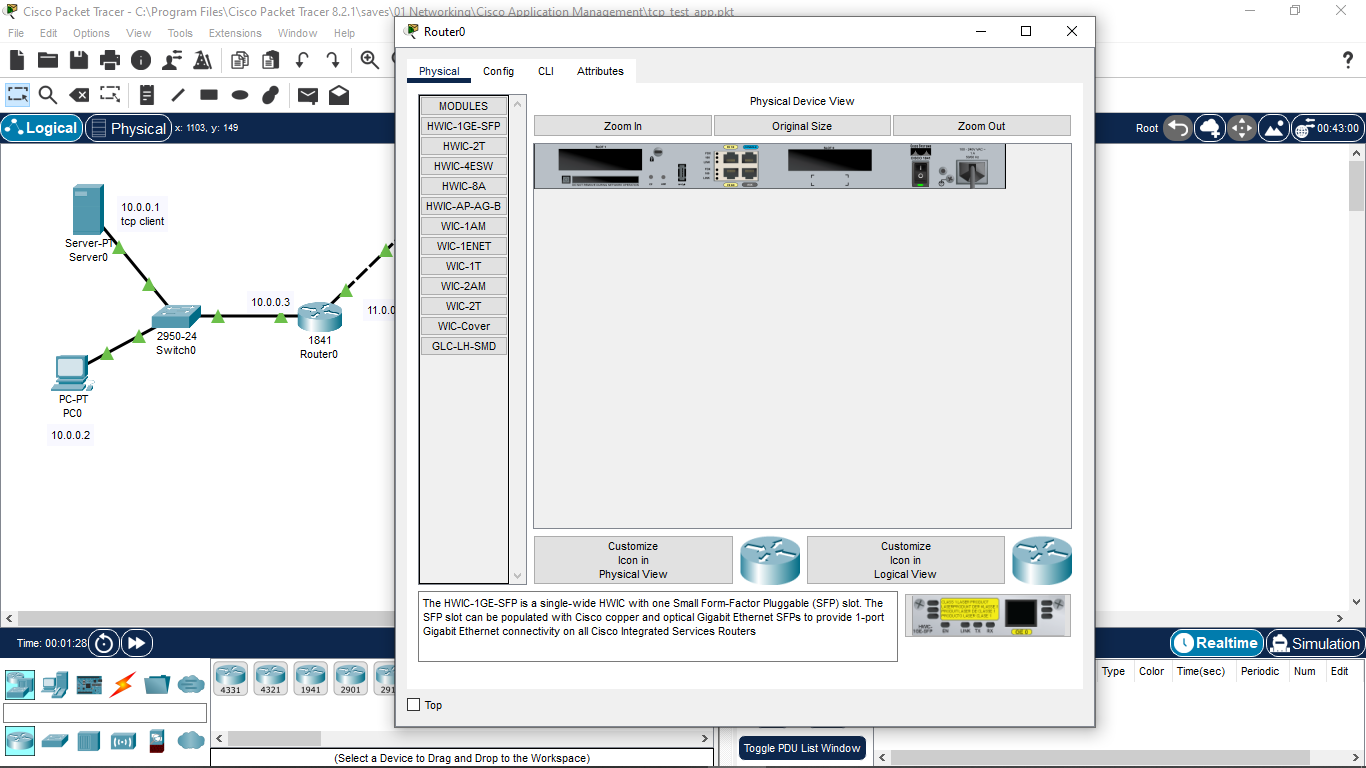1366x768 pixels.
Task: Click the Power Cycle Devices icon
Action: tap(104, 643)
